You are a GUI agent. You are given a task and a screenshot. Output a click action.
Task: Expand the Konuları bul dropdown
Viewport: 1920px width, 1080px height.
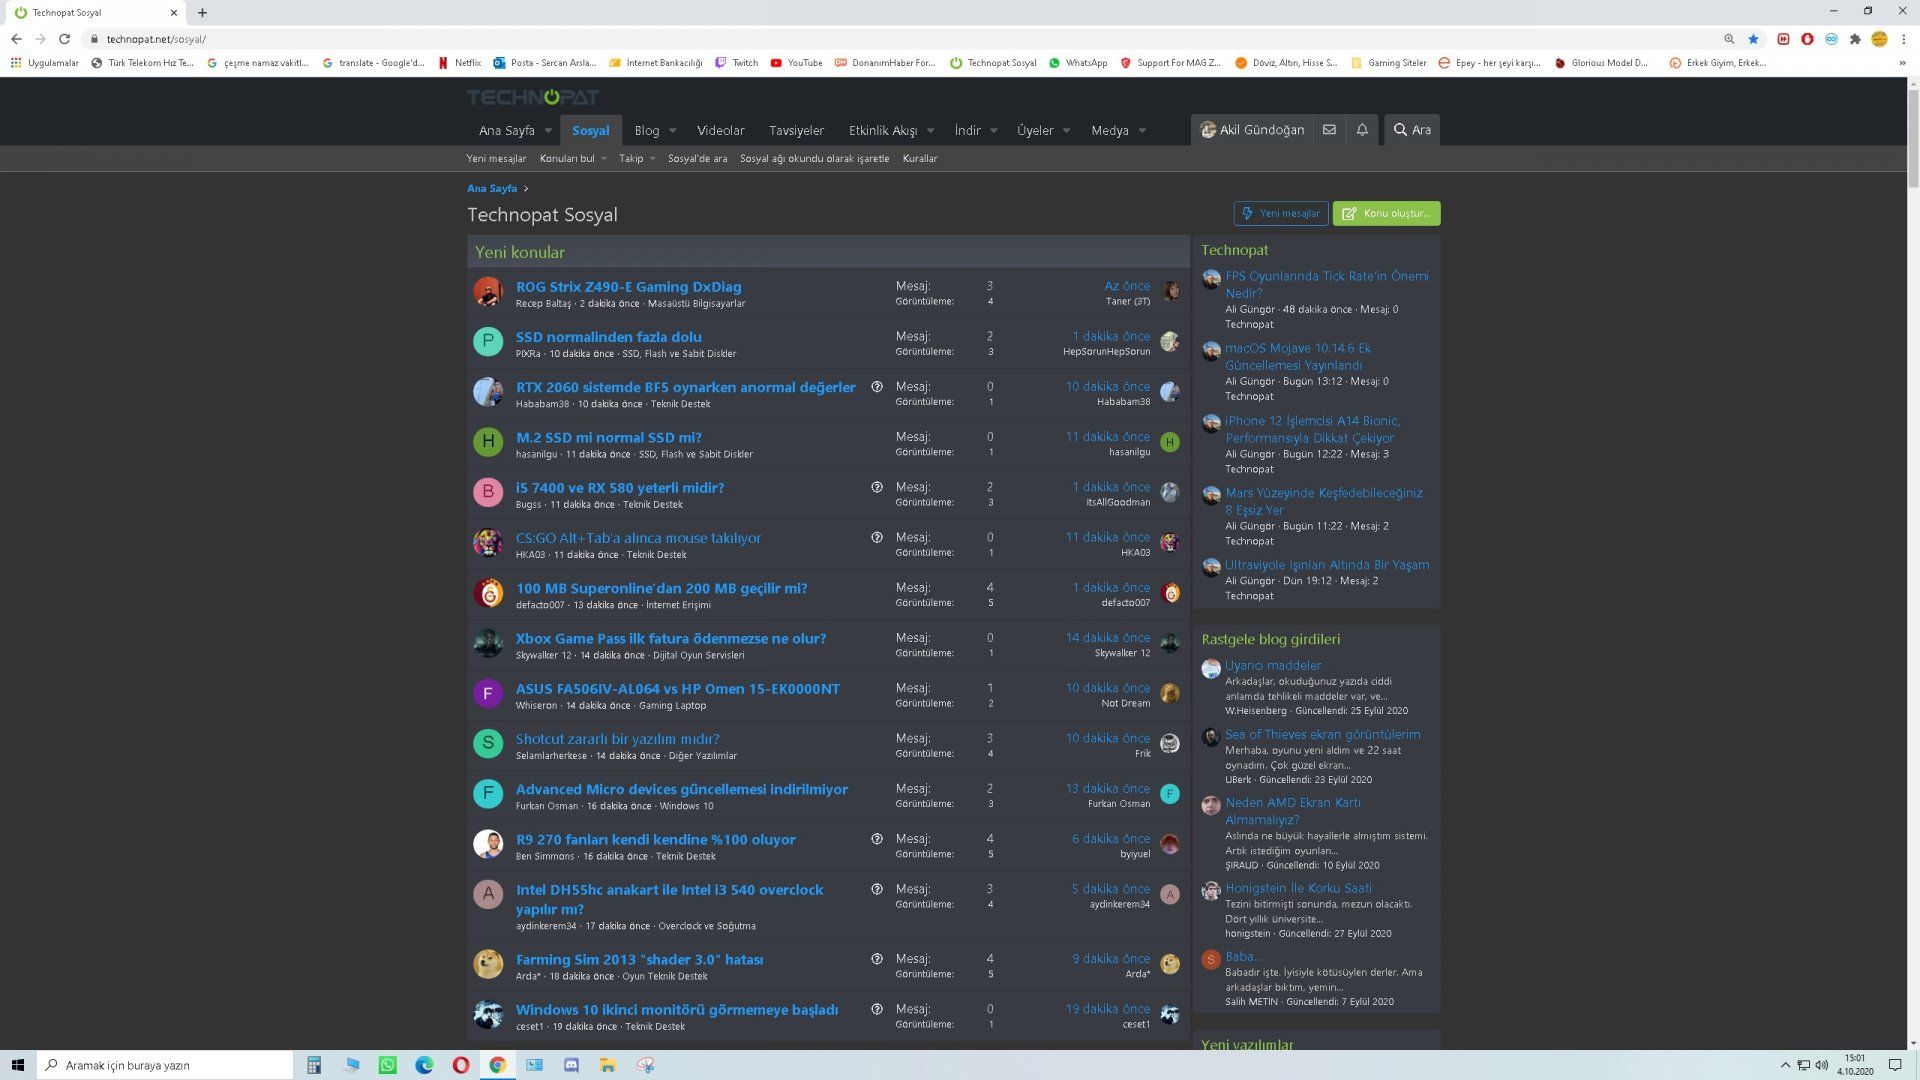pyautogui.click(x=573, y=159)
